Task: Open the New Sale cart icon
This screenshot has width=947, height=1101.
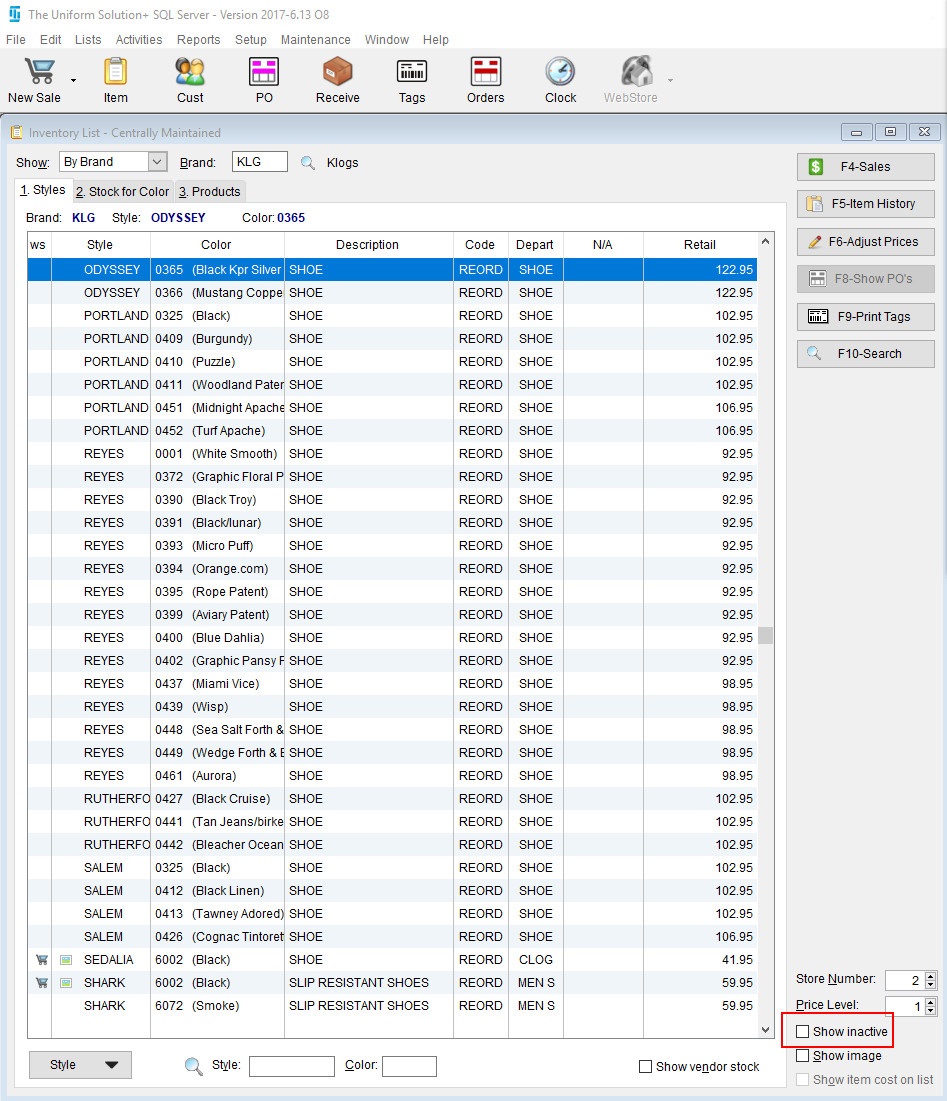Action: tap(39, 72)
